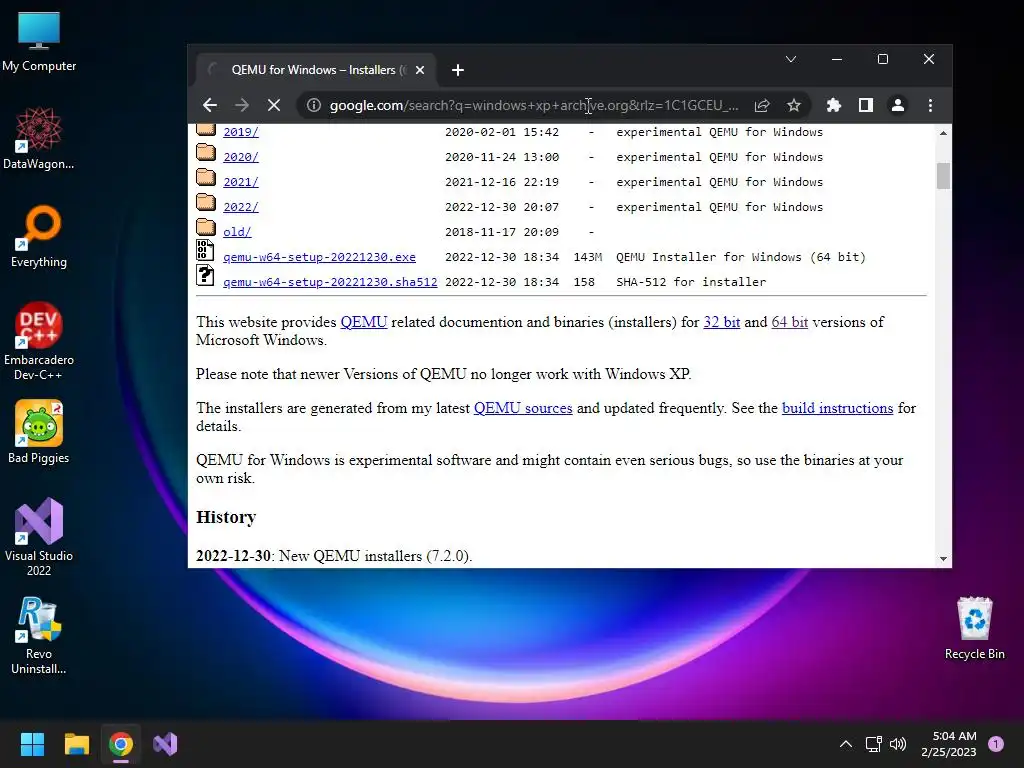This screenshot has width=1024, height=768.
Task: Show hidden system tray icons
Action: (x=846, y=744)
